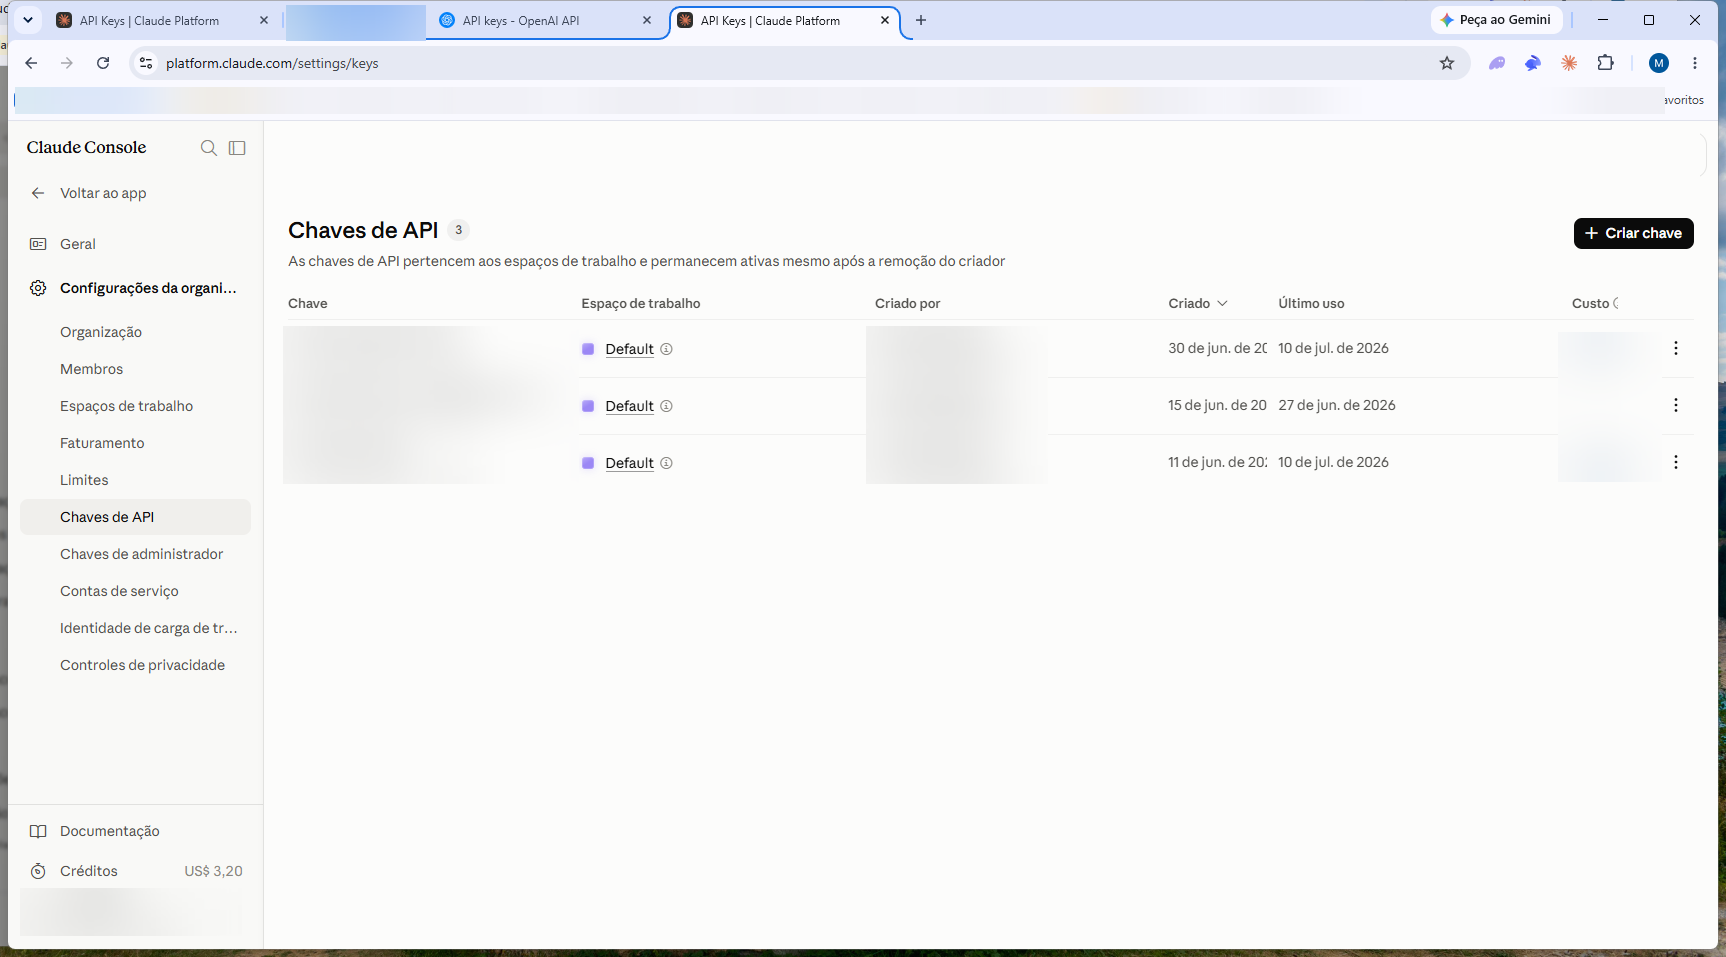Open the browser Extensions puzzle icon
The width and height of the screenshot is (1726, 957).
(x=1606, y=63)
